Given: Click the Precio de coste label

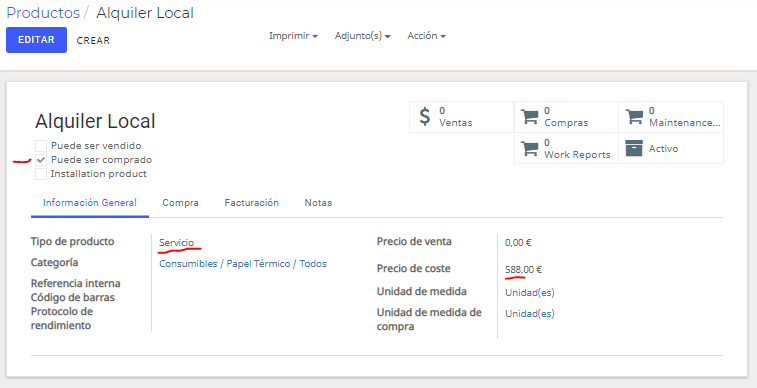Looking at the screenshot, I should point(414,268).
